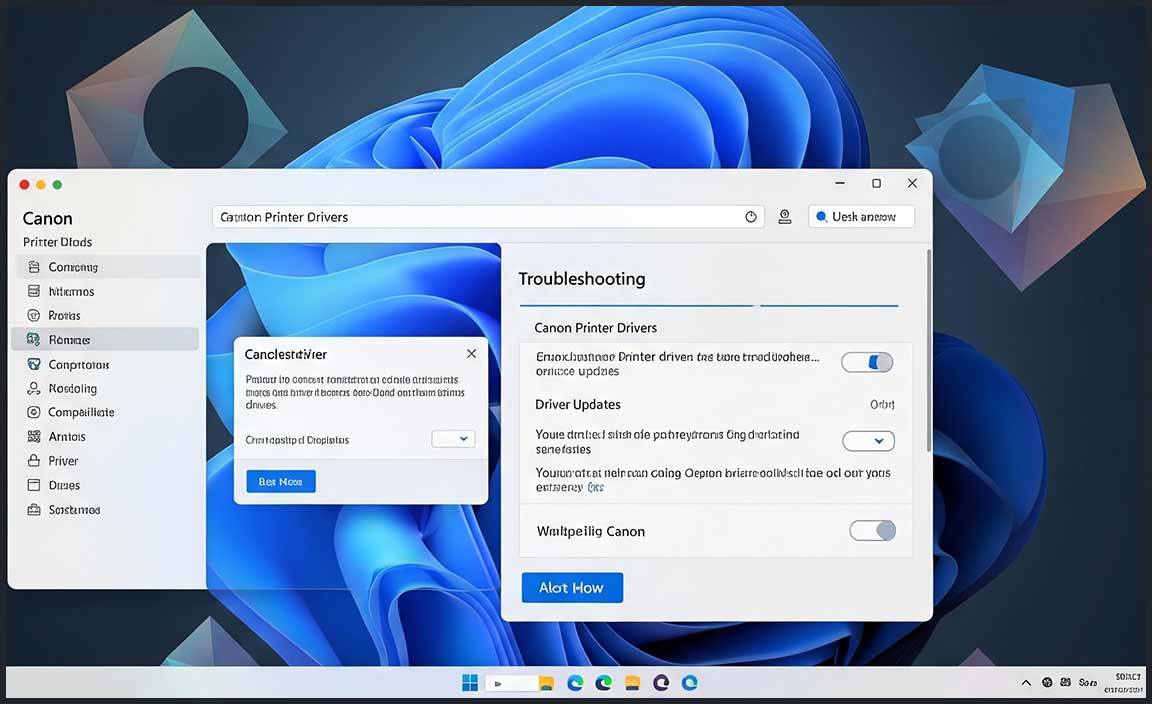The image size is (1152, 704).
Task: Toggle the Printer driver updates switch
Action: 867,362
